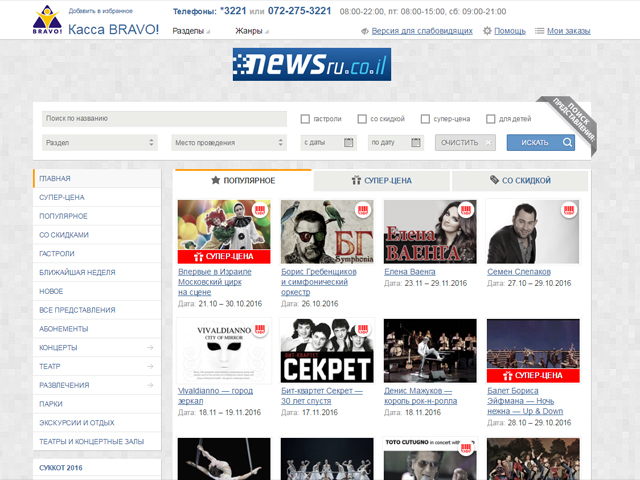
Task: Check the со скидкой filter box
Action: (x=362, y=119)
